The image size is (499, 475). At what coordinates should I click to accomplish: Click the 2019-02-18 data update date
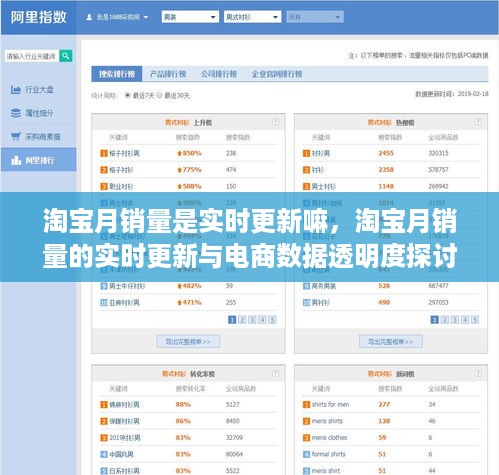click(x=473, y=94)
